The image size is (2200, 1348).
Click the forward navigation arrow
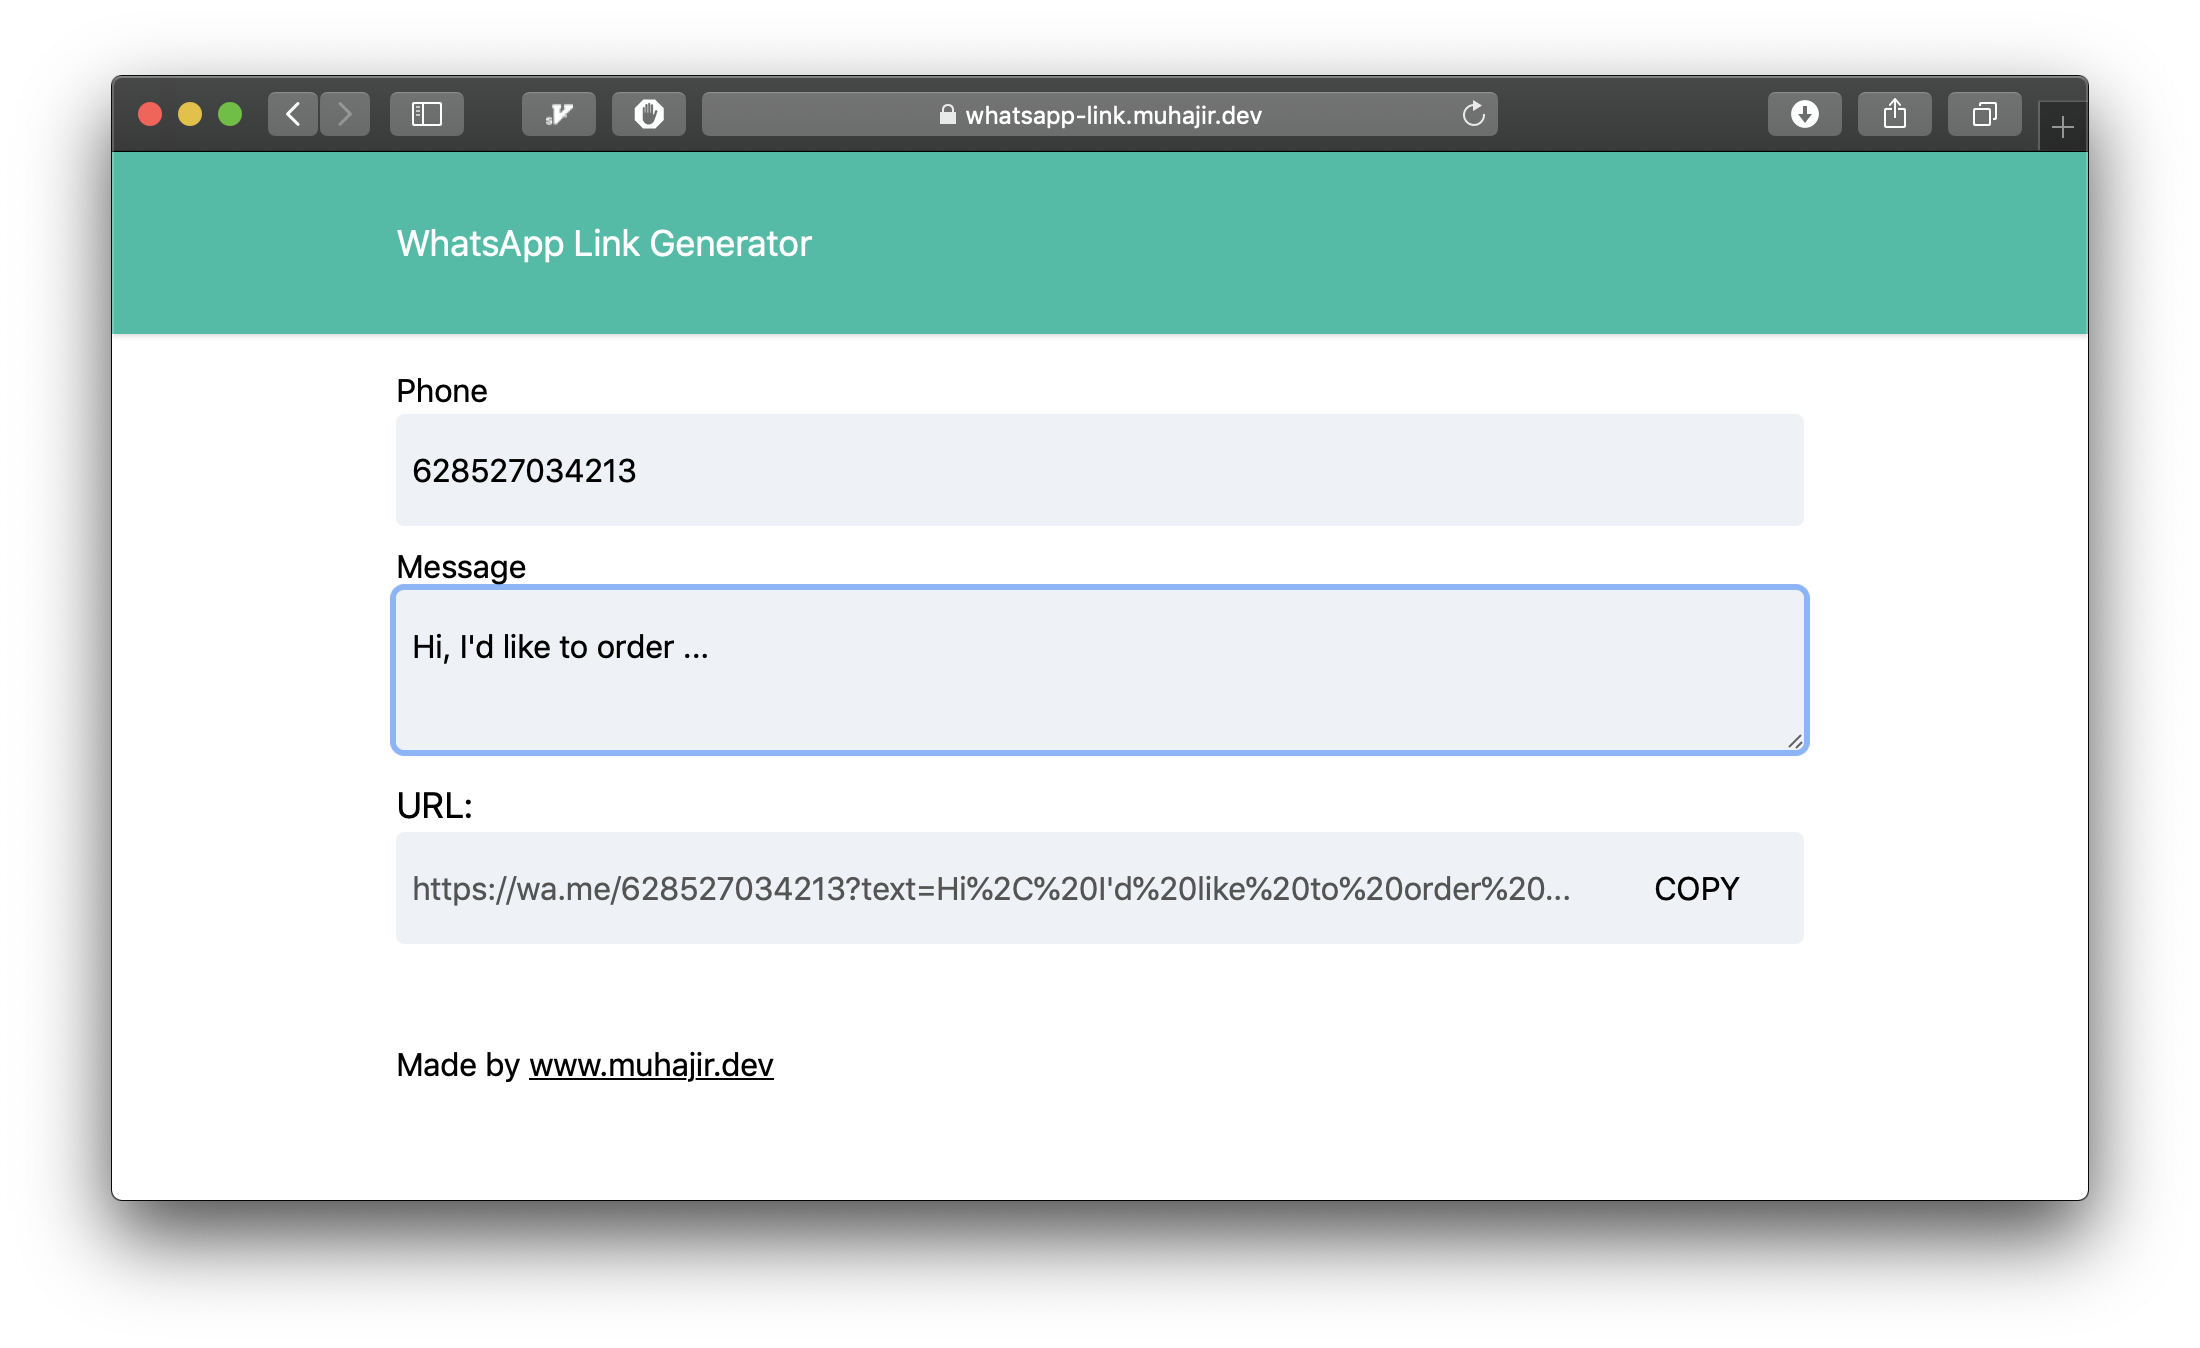345,114
